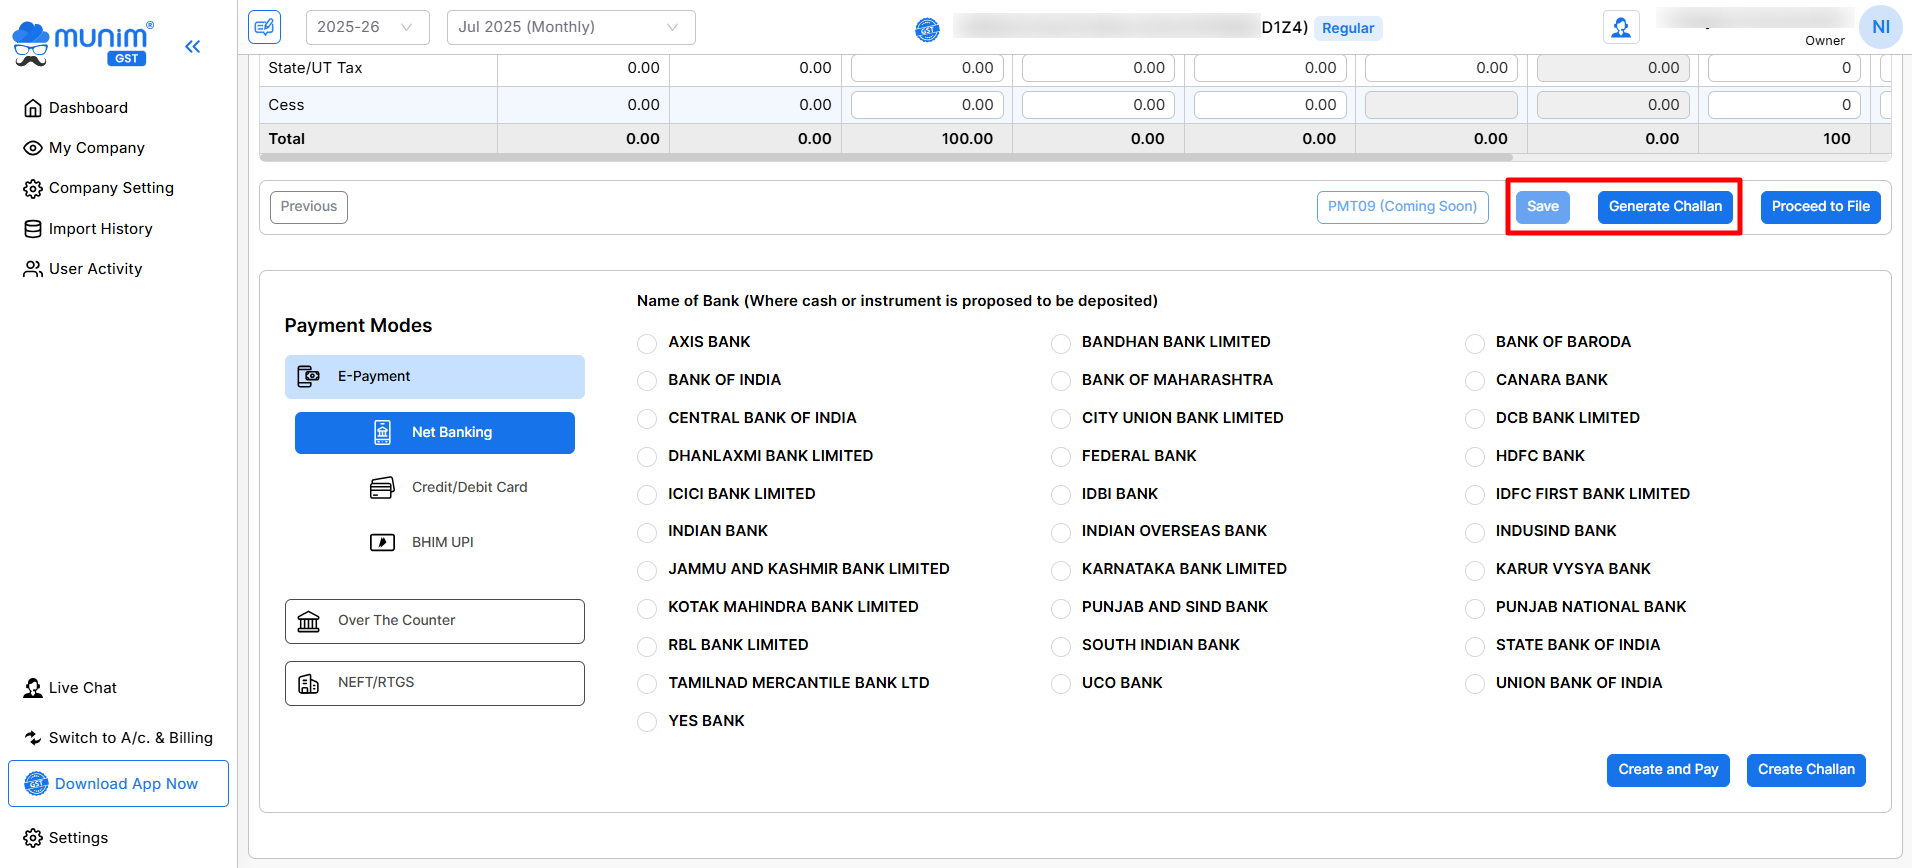Select KOTAK MAHINDRA BANK LIMITED radio button
Screen dimensions: 1912x868
(647, 608)
